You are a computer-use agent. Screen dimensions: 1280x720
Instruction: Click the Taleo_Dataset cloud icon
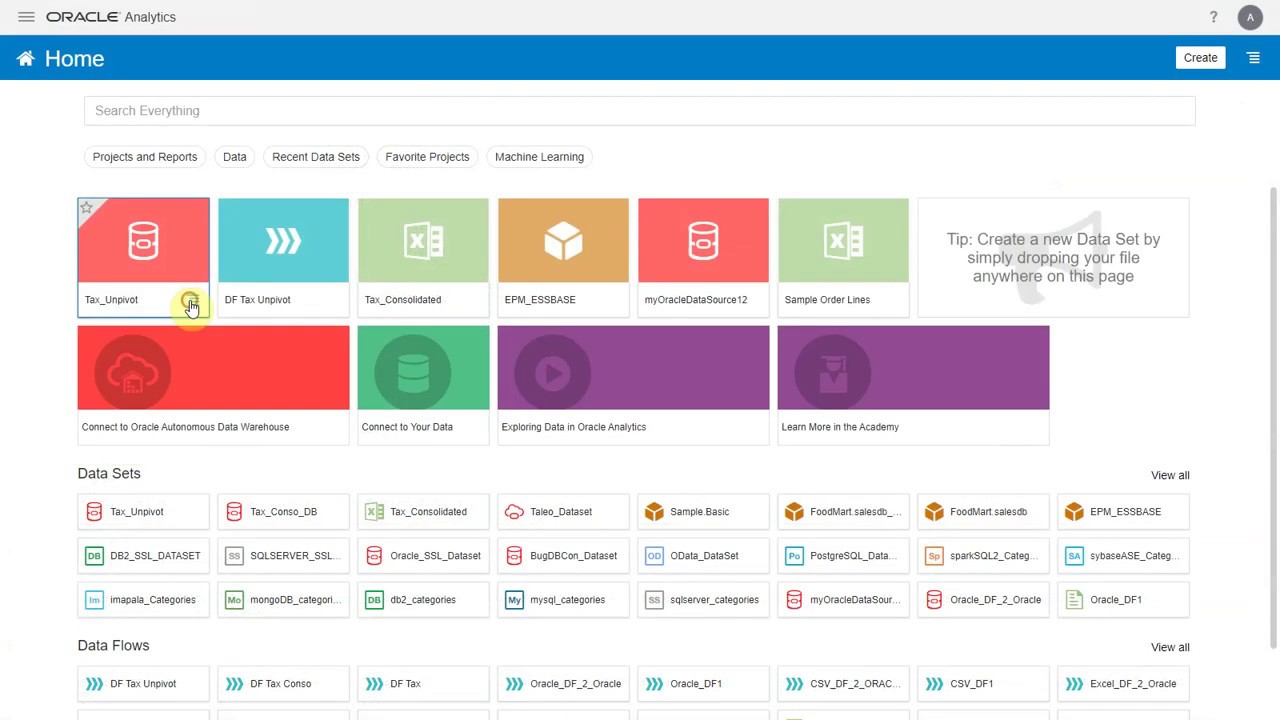click(514, 512)
